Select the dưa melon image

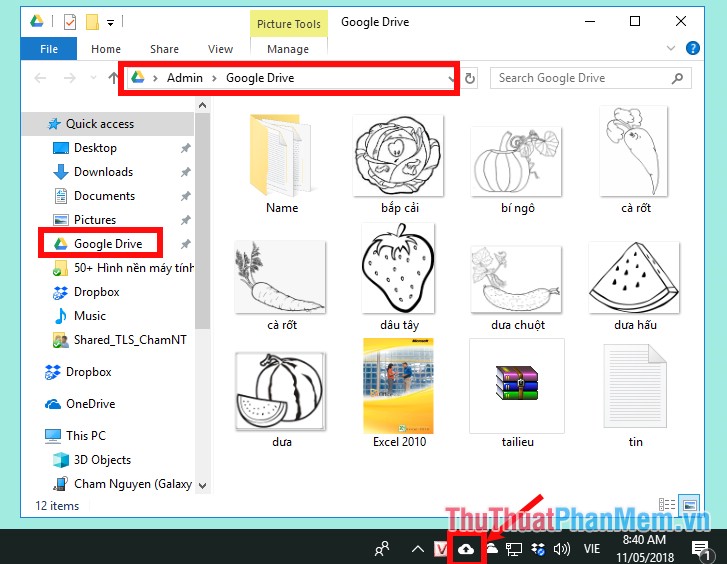click(281, 399)
